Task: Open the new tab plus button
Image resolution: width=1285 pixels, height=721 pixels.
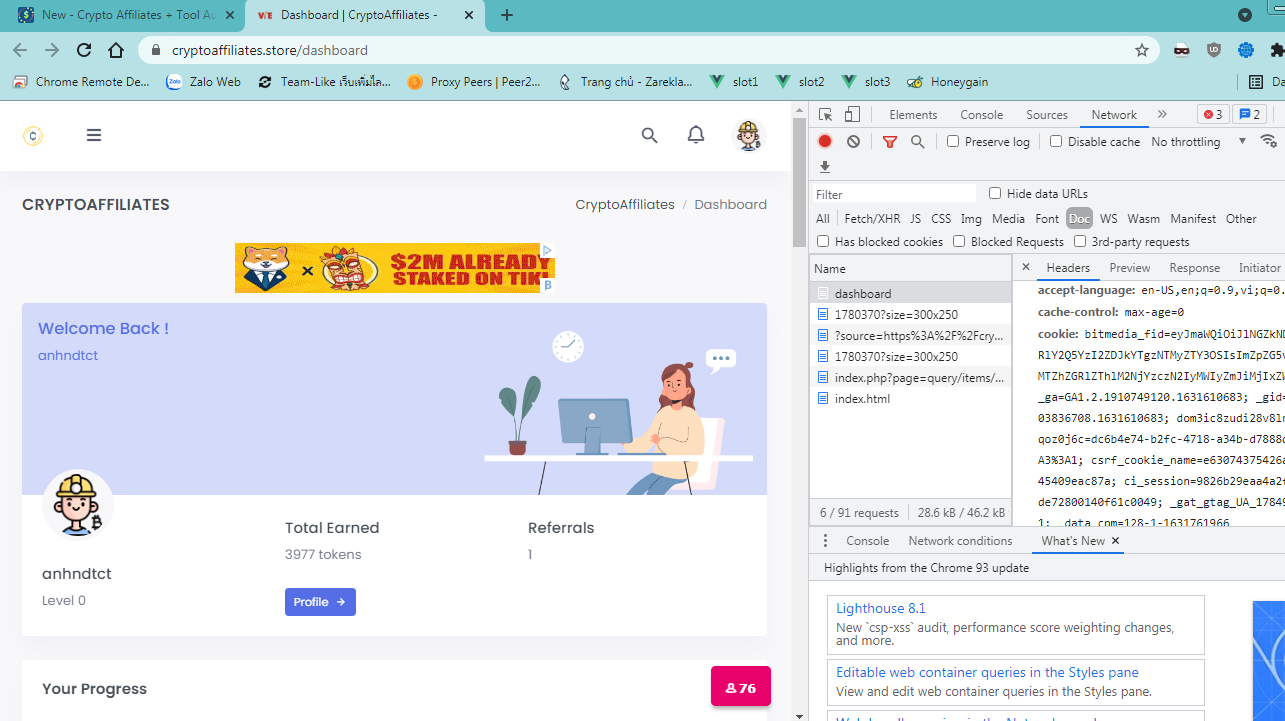Action: 507,15
